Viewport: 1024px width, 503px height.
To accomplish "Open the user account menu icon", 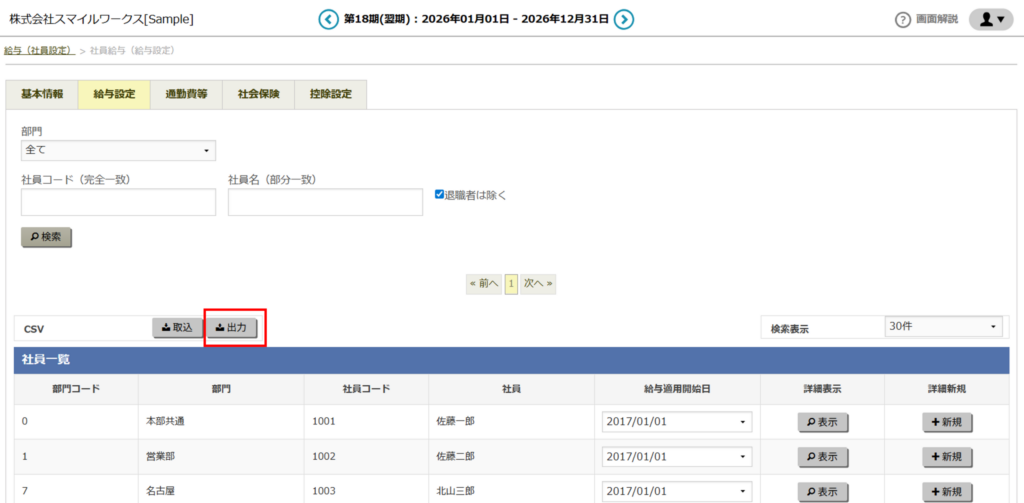I will [x=991, y=19].
